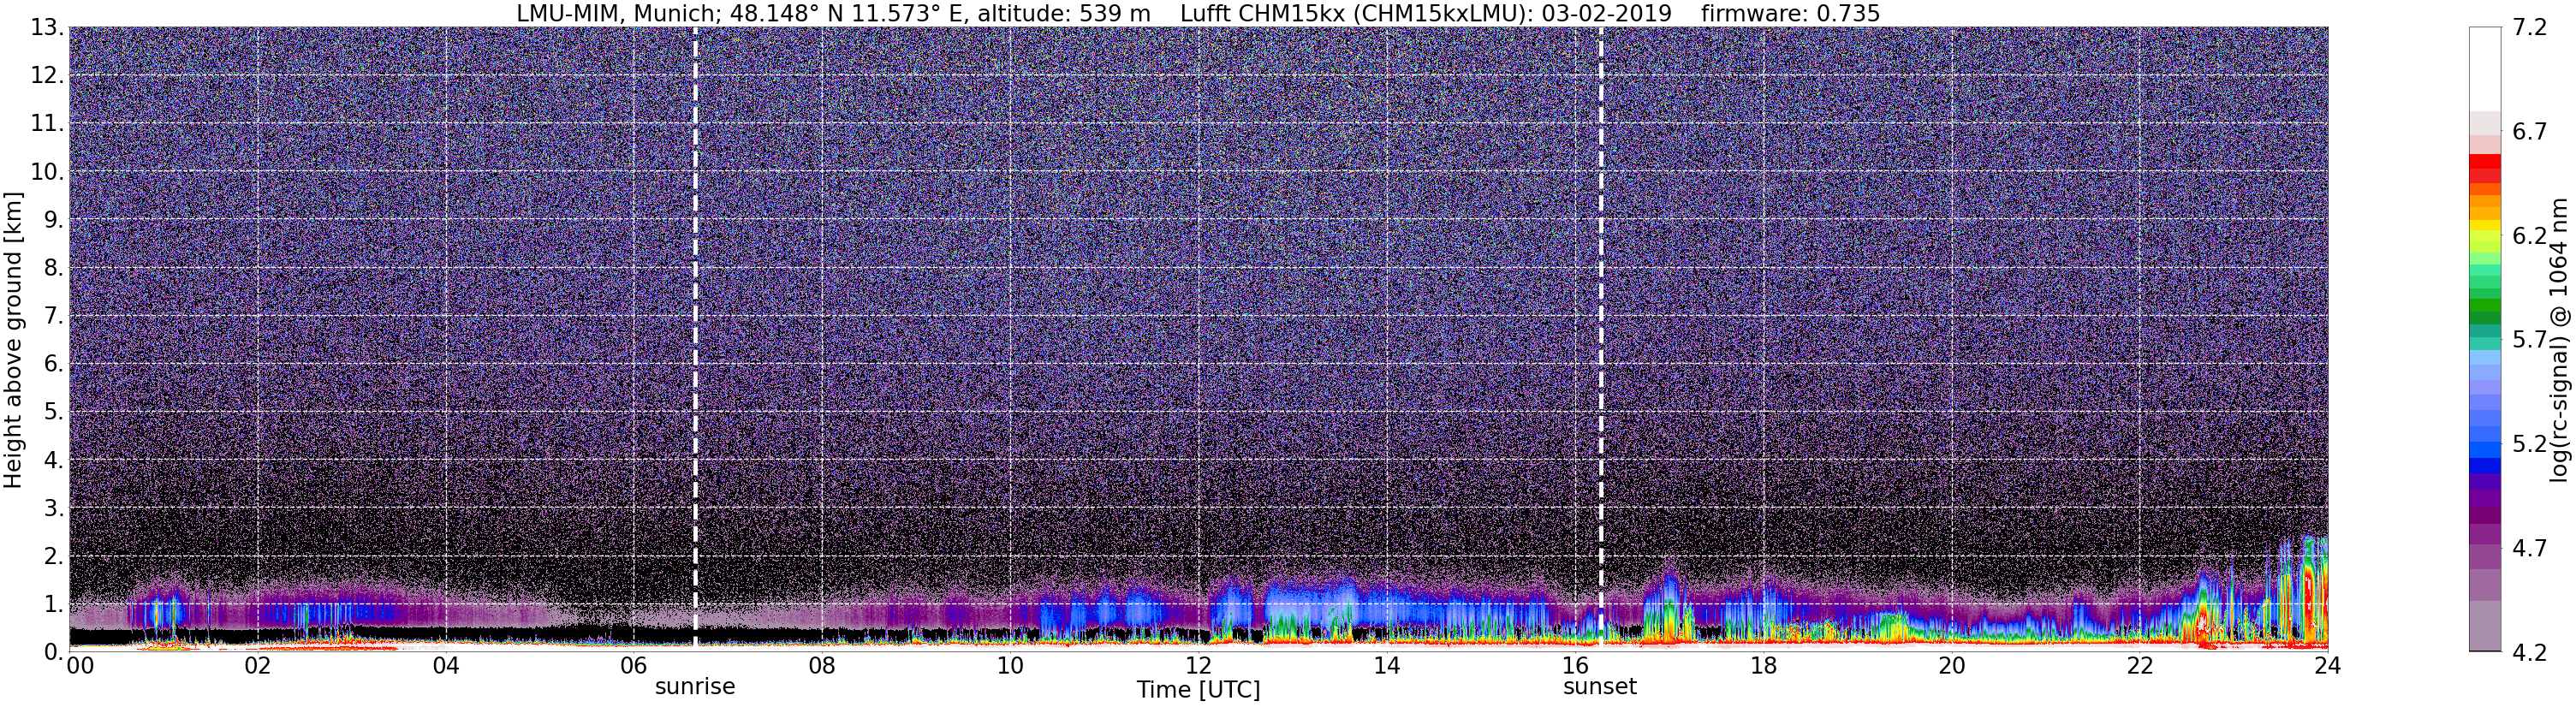Click the time axis tick label 02
The height and width of the screenshot is (707, 2576).
(x=257, y=666)
